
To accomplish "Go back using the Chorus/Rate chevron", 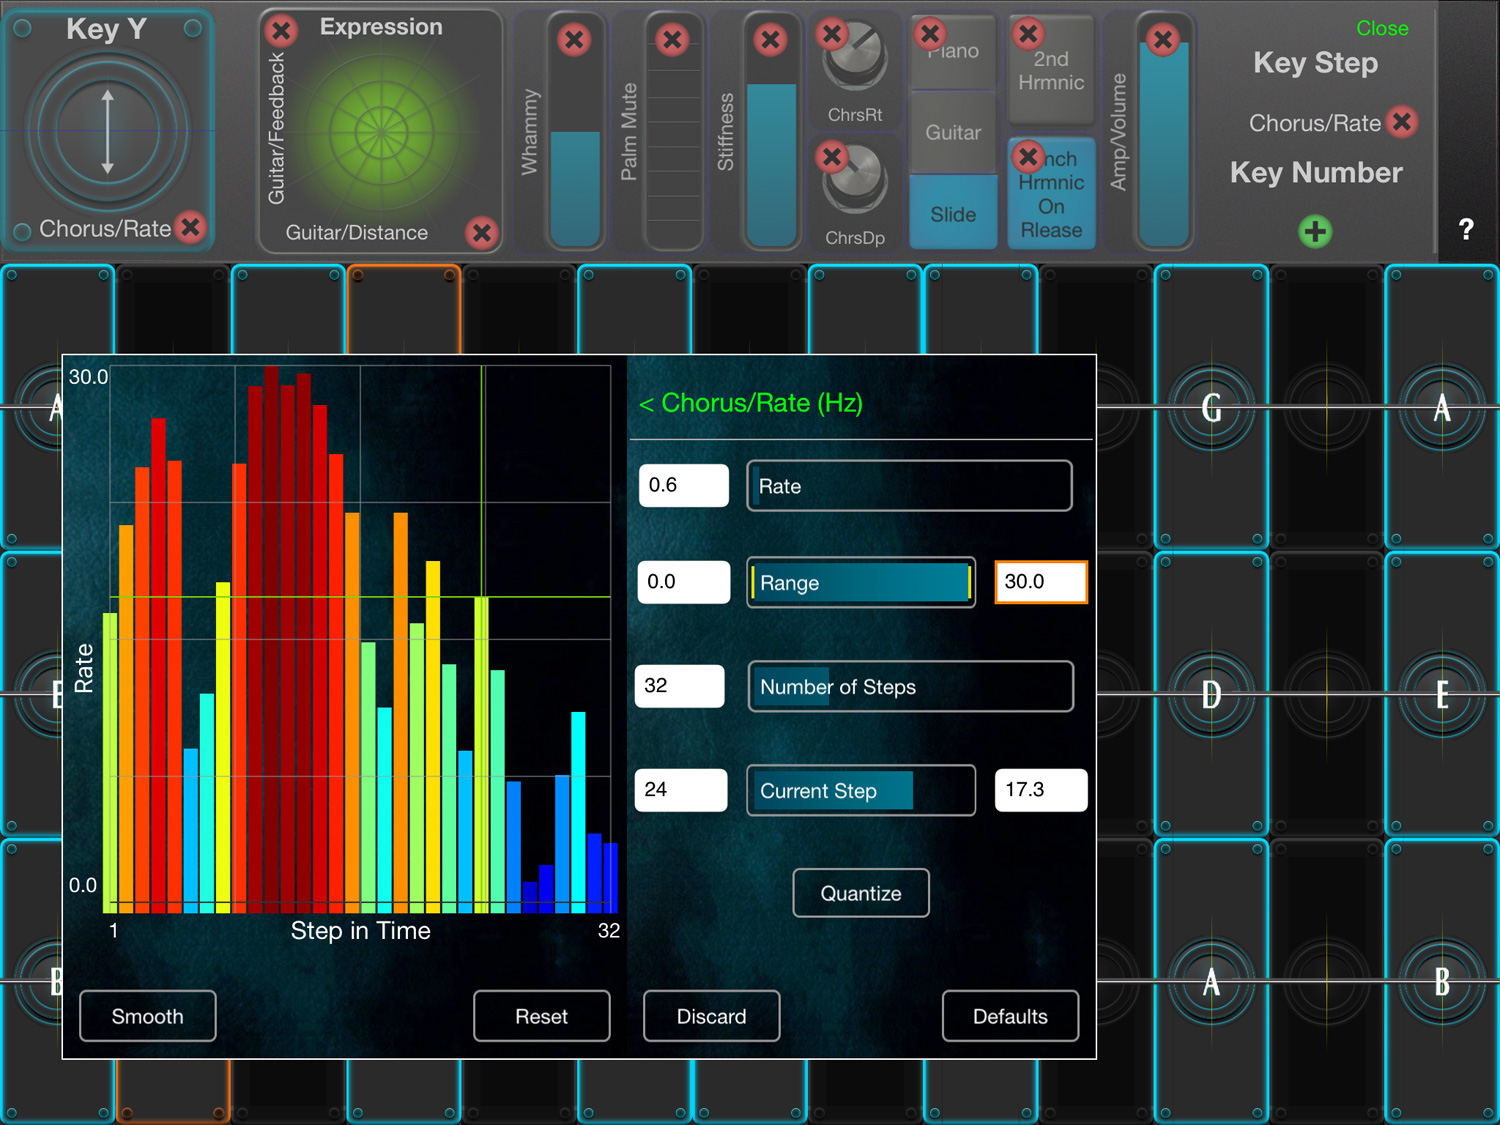I will pos(646,404).
